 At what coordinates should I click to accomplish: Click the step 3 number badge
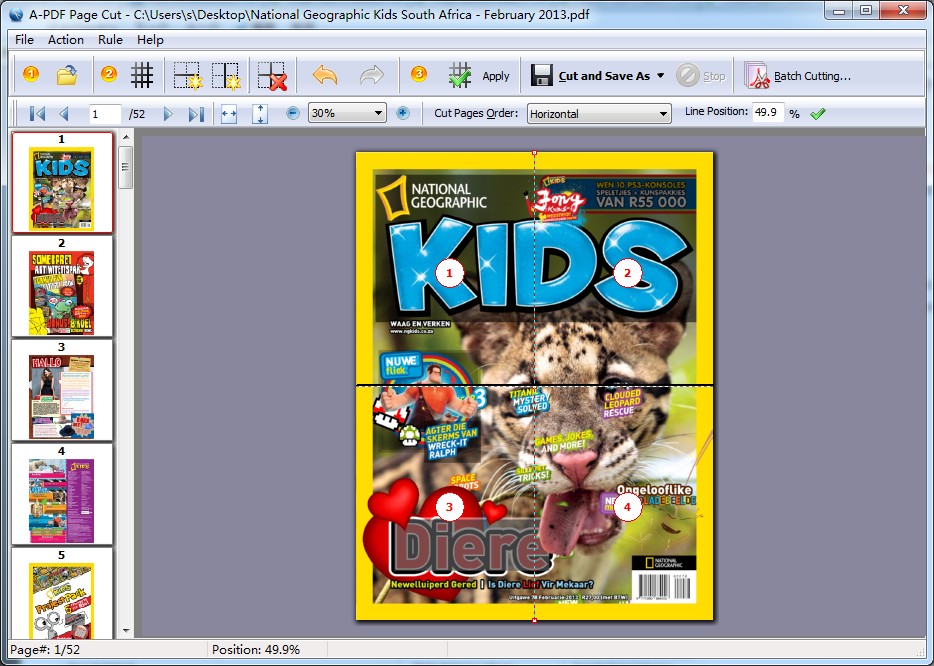419,74
